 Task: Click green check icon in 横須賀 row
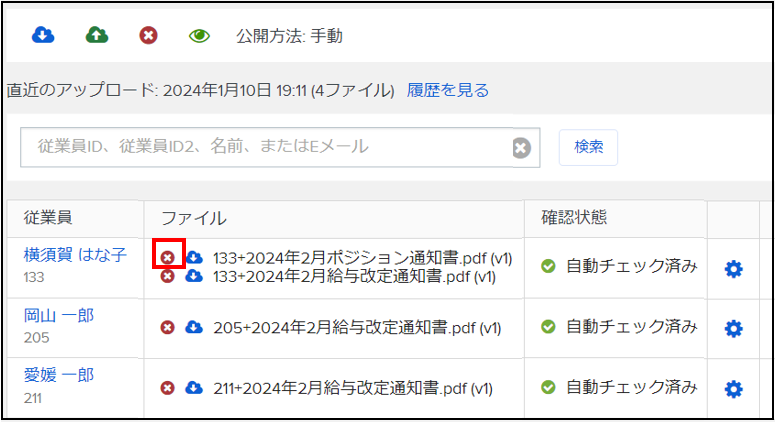pyautogui.click(x=548, y=266)
